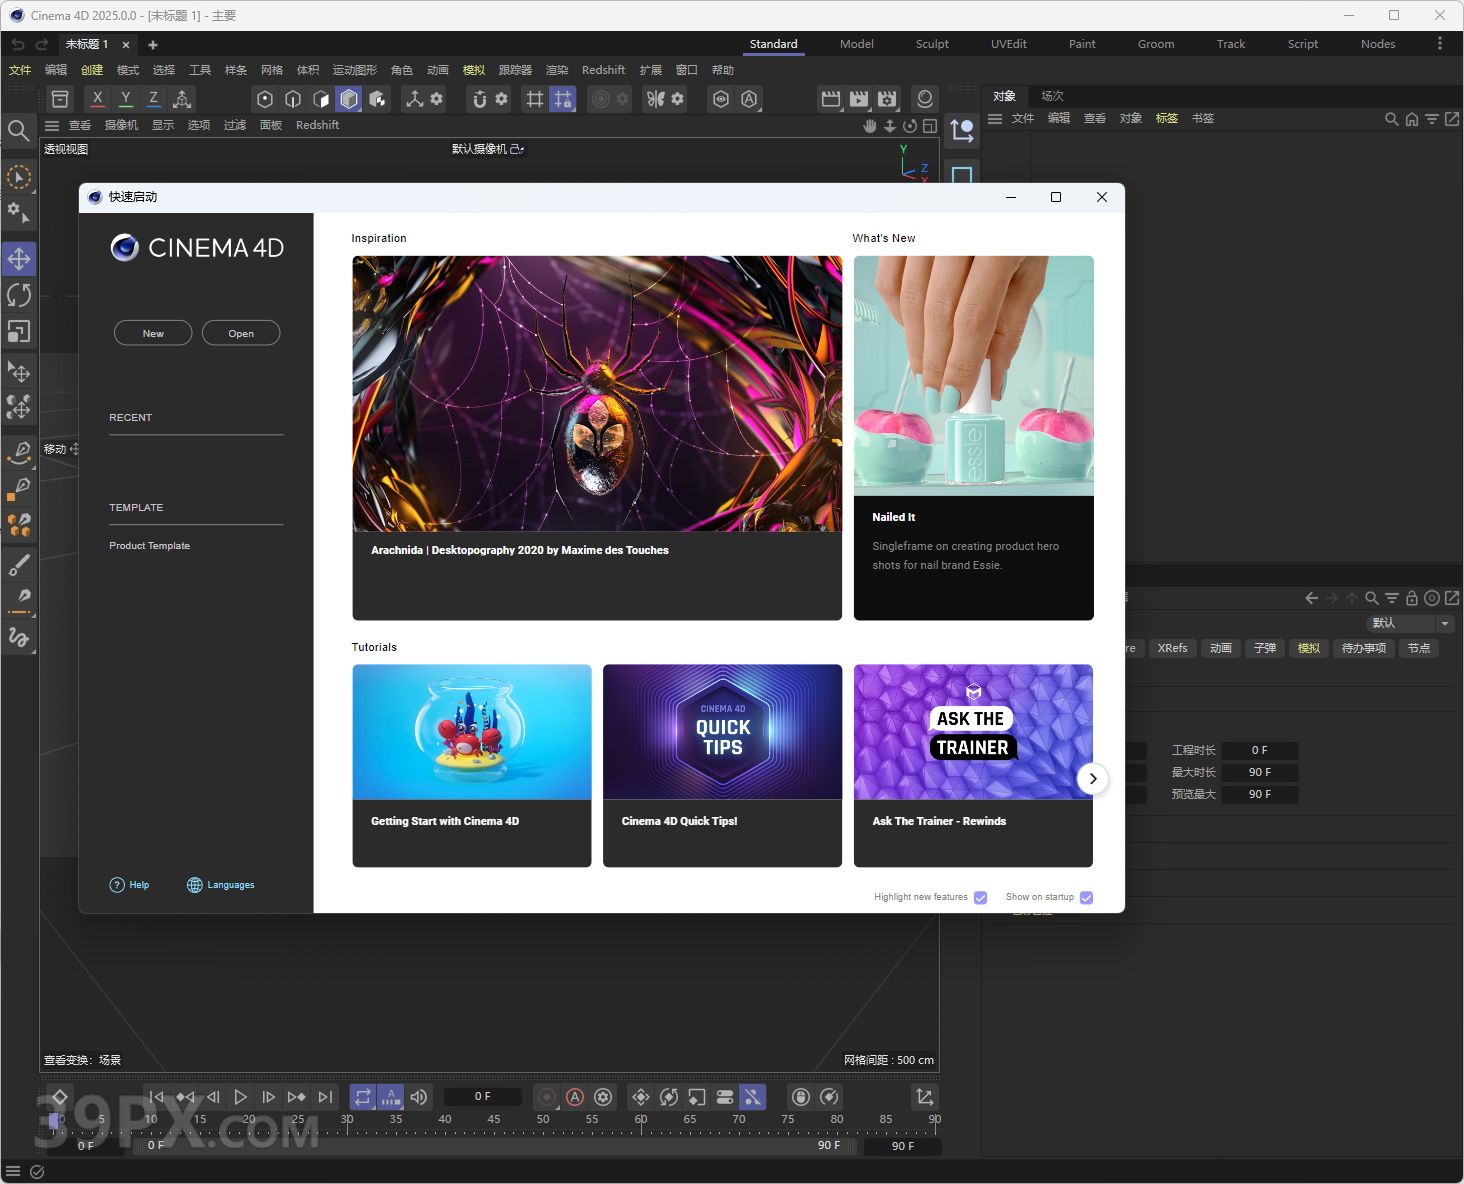Switch to the Model layout tab
Screen dimensions: 1464x1184
(856, 44)
